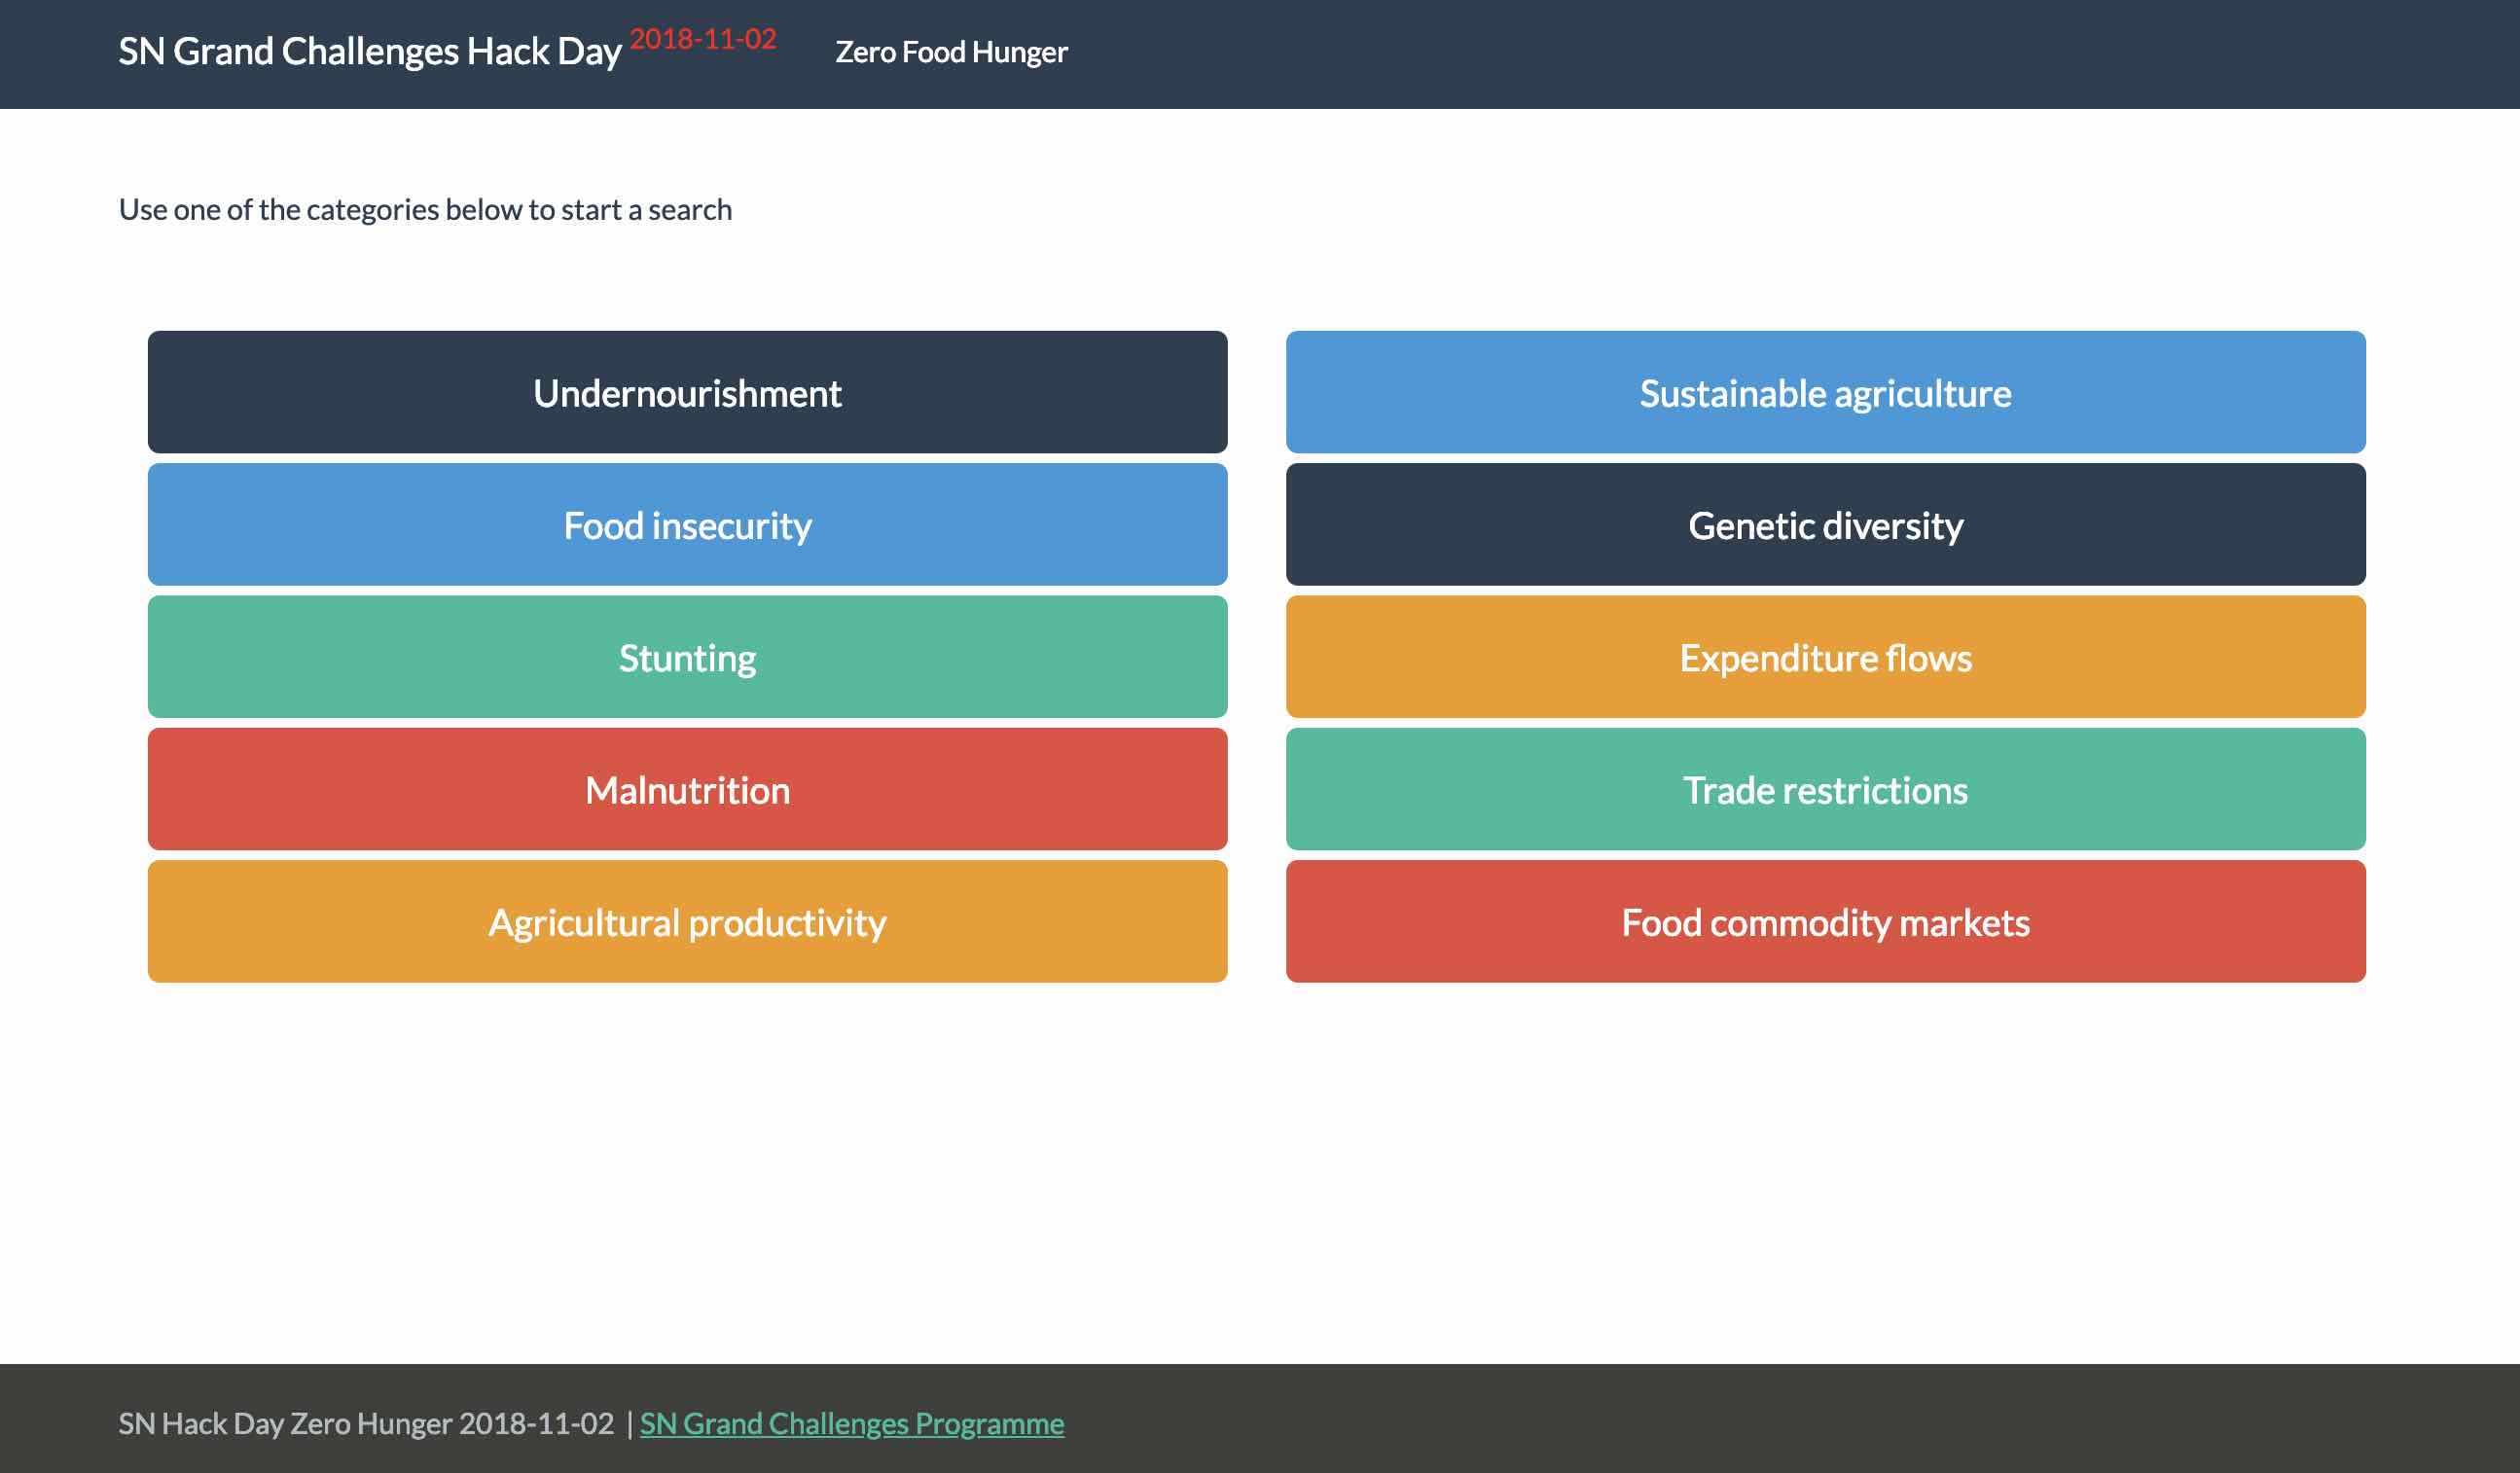2520x1473 pixels.
Task: Click empty white area below category buttons
Action: (x=1260, y=1170)
